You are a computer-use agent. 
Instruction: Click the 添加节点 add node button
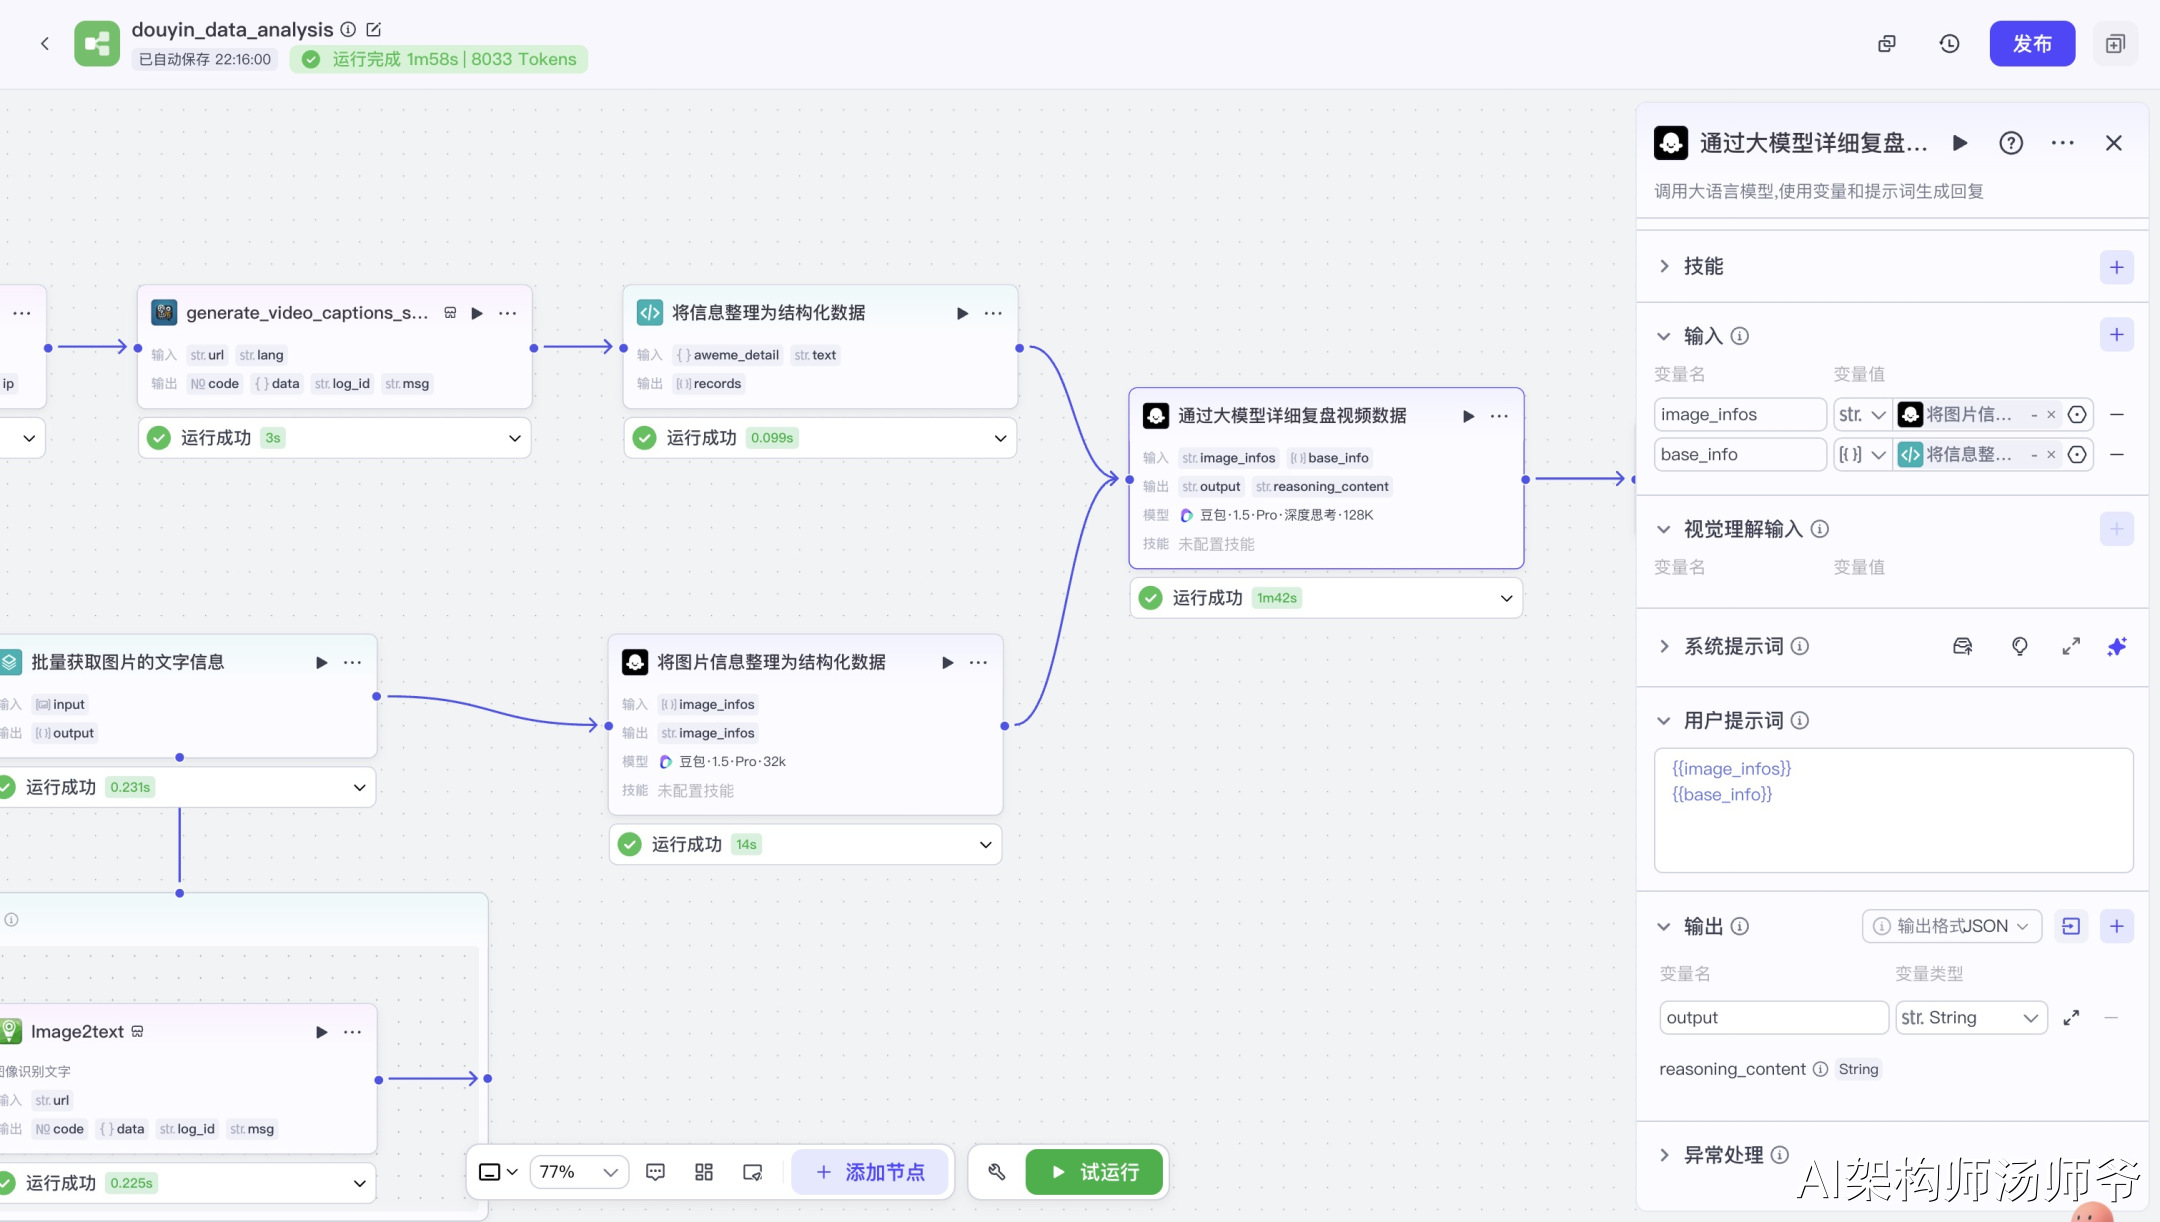869,1172
